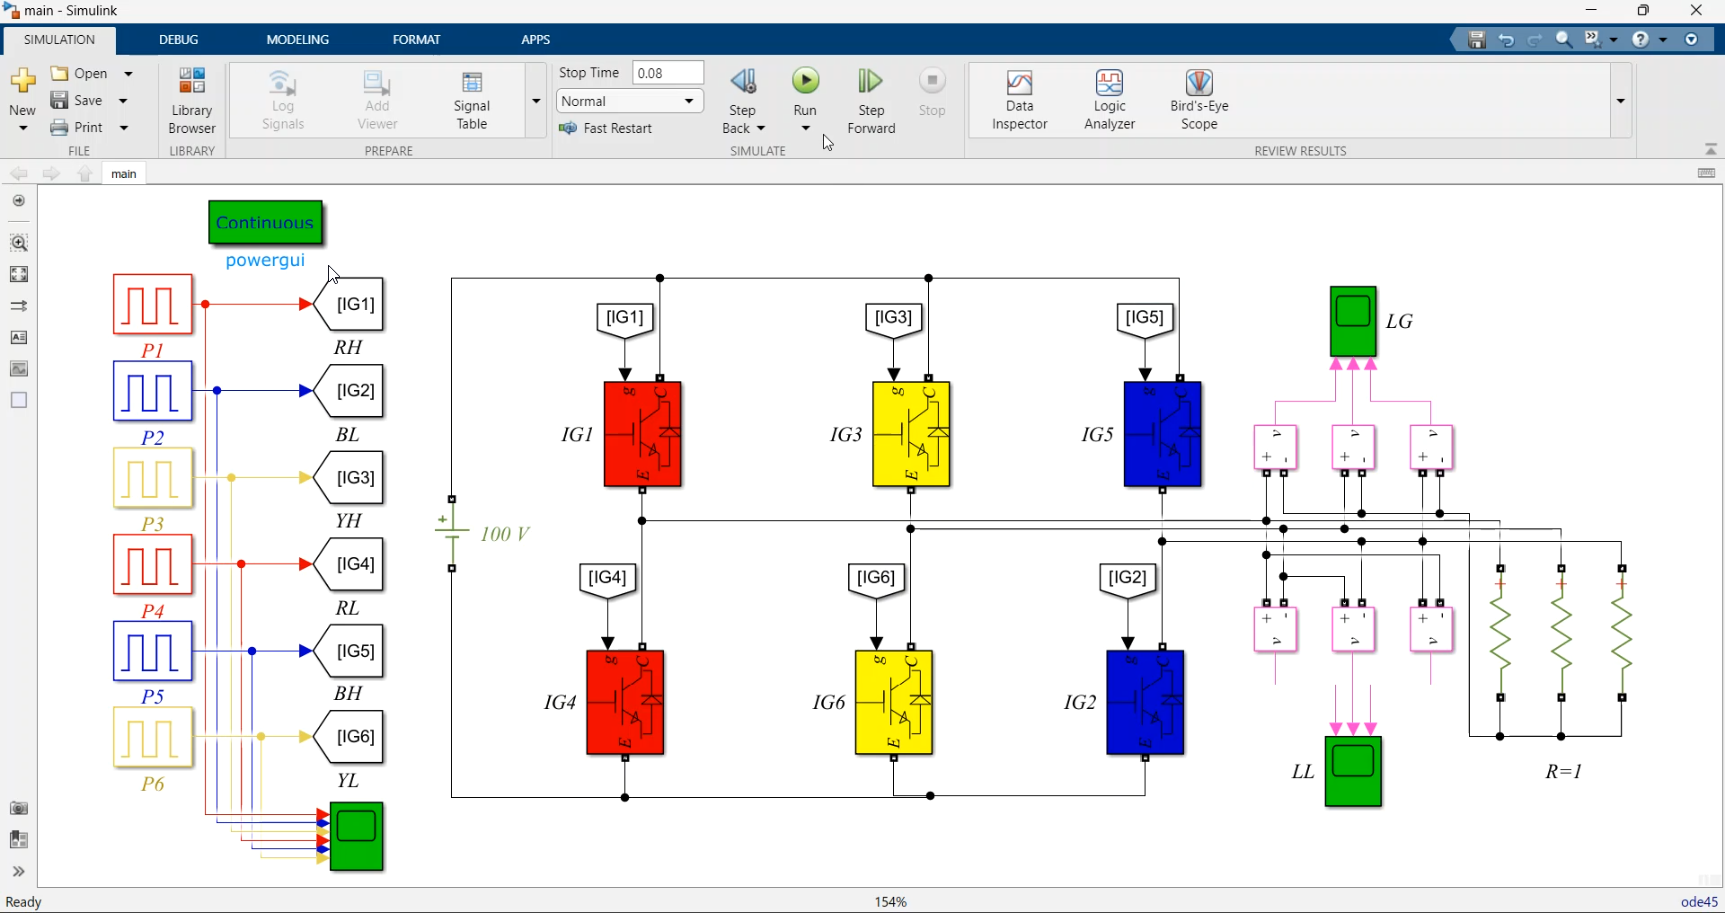
Task: Select the red IG1 IGBT block
Action: click(x=643, y=434)
